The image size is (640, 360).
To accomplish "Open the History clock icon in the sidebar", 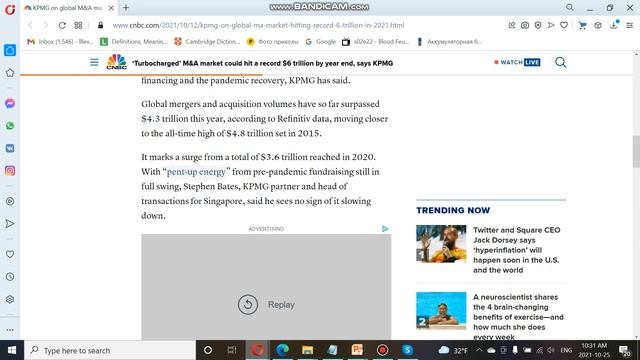I will pyautogui.click(x=10, y=277).
